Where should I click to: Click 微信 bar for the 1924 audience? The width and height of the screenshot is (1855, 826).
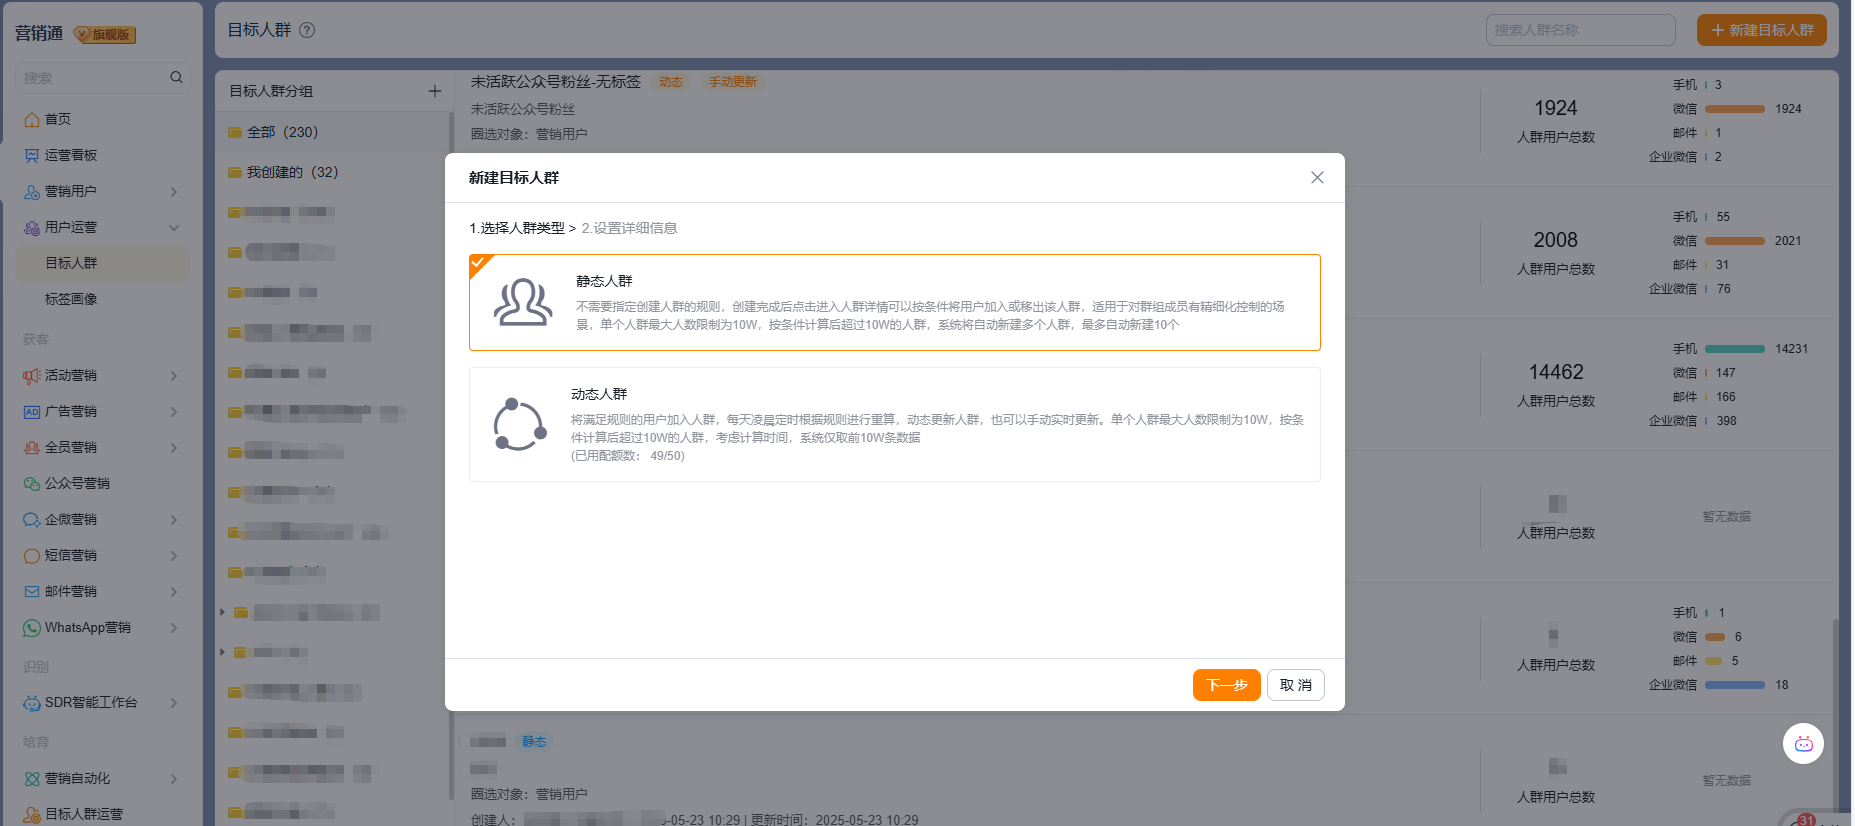pyautogui.click(x=1734, y=109)
